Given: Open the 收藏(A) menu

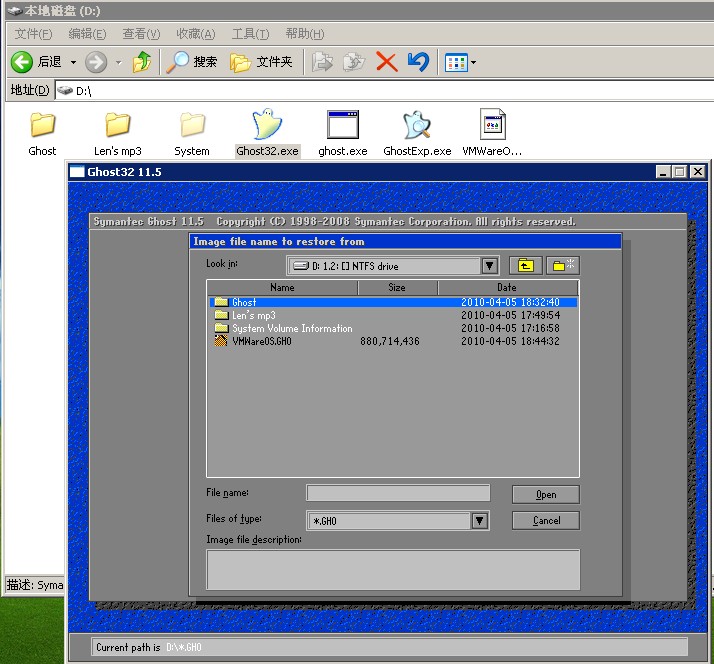Looking at the screenshot, I should [195, 34].
